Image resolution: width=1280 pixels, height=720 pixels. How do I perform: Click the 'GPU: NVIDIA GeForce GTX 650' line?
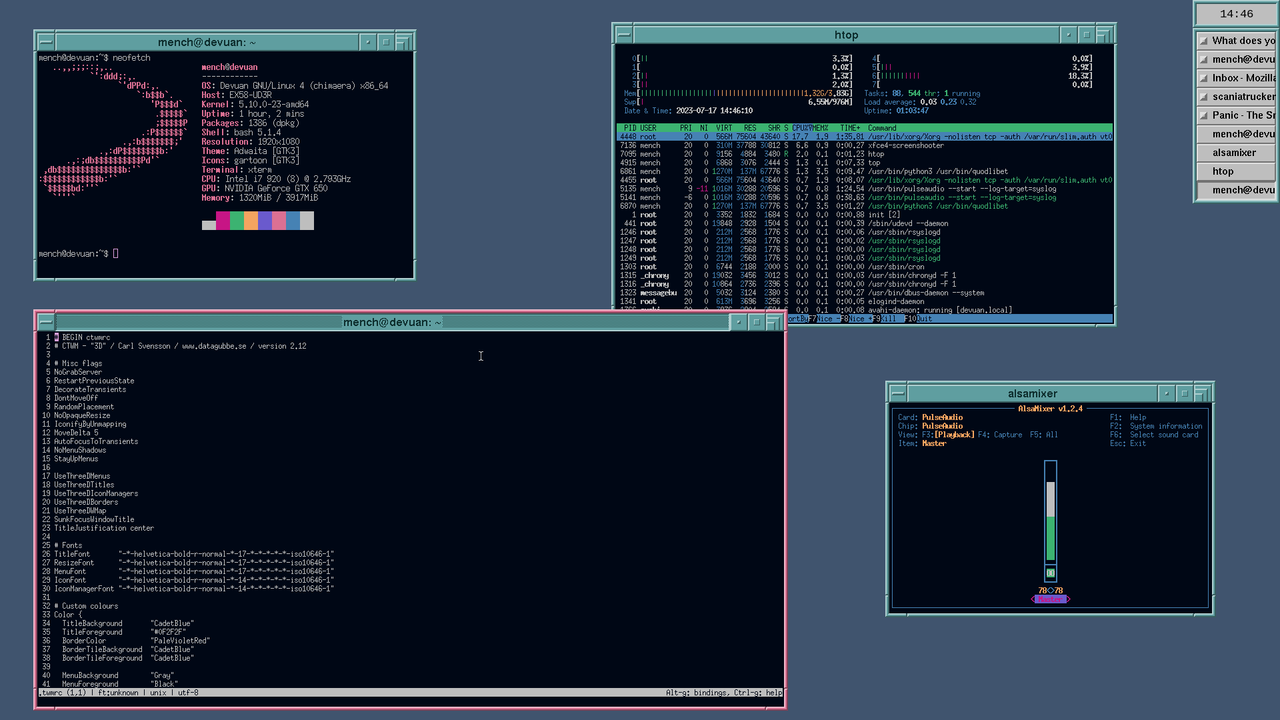pyautogui.click(x=264, y=189)
